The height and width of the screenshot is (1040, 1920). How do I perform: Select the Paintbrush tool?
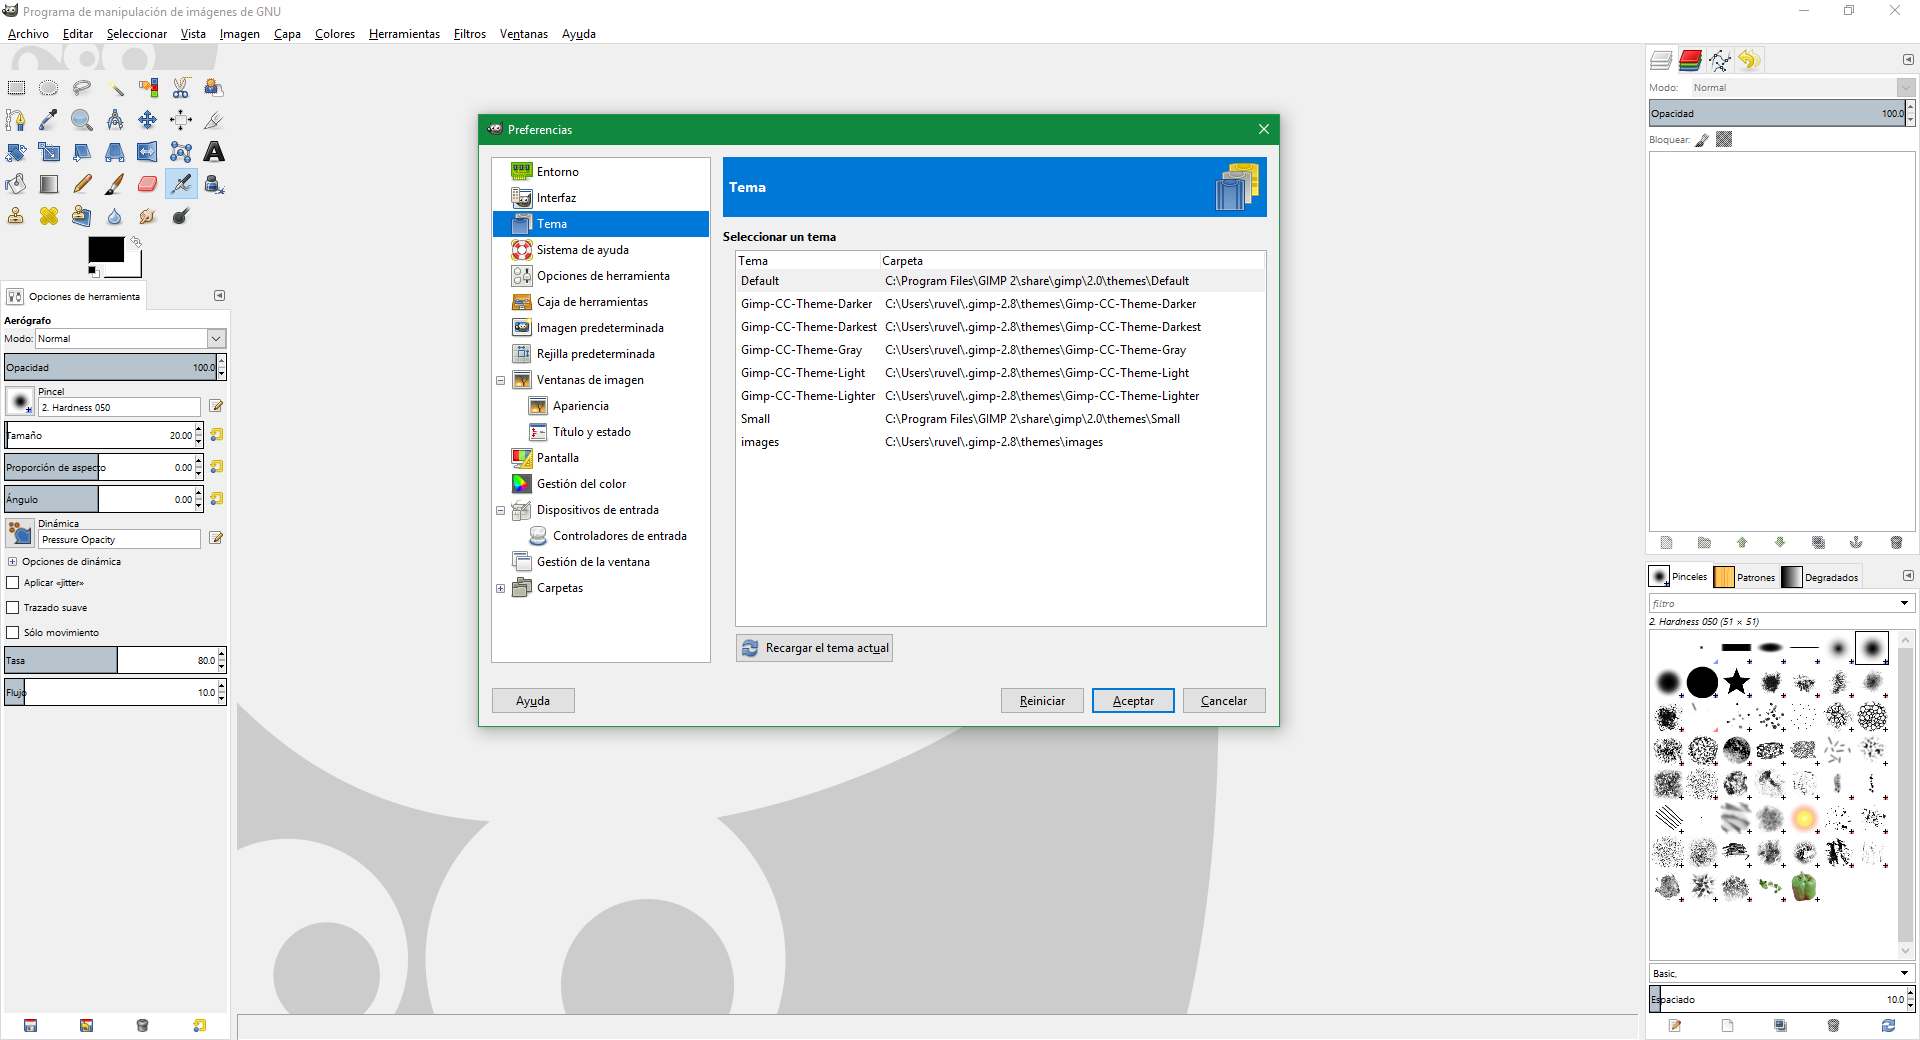[x=115, y=184]
